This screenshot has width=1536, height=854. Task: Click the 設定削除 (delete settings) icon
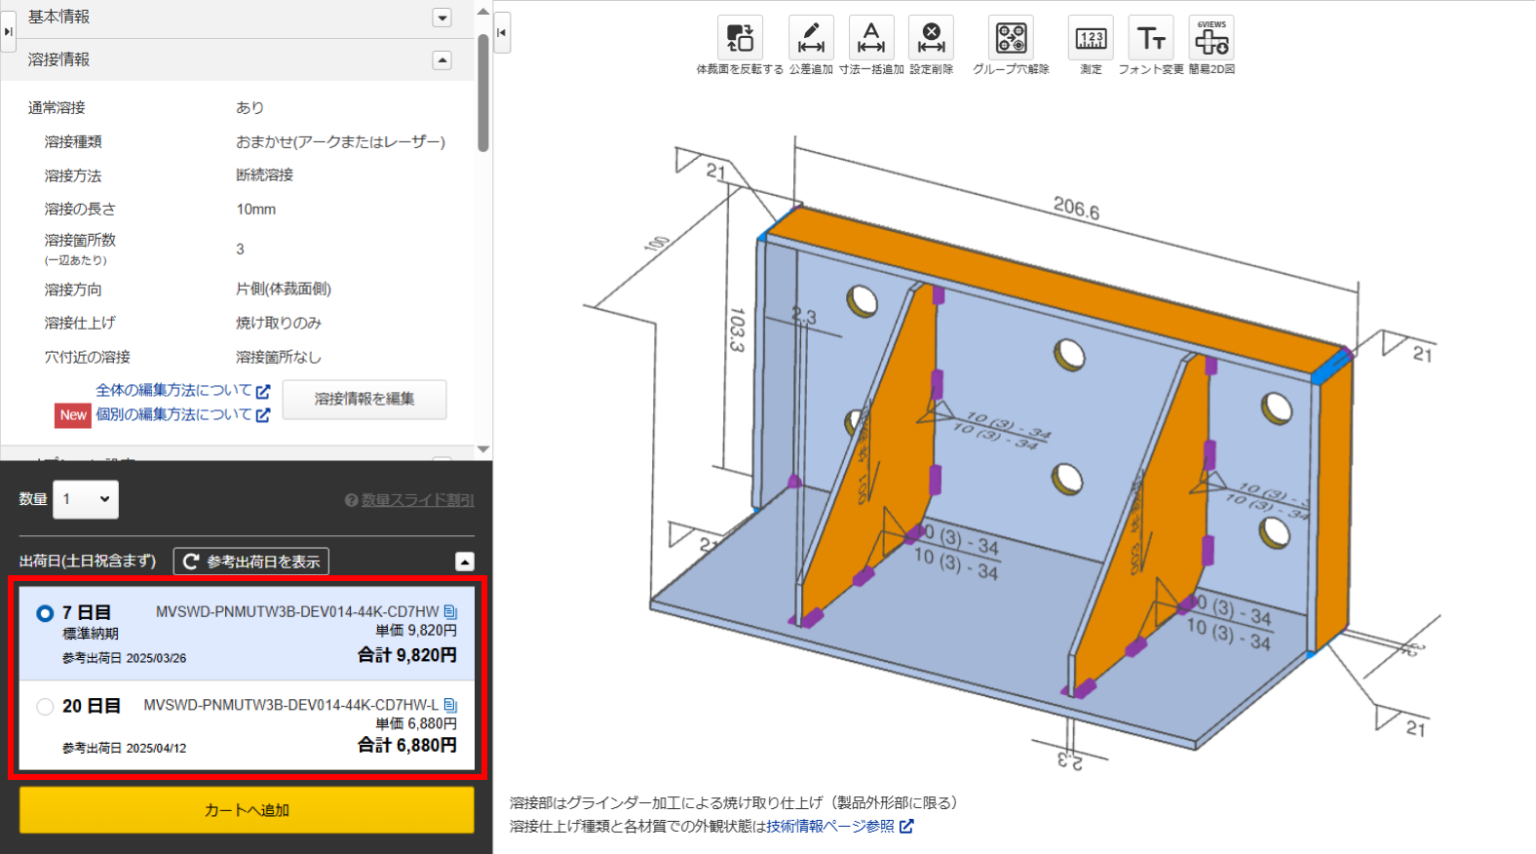point(931,38)
